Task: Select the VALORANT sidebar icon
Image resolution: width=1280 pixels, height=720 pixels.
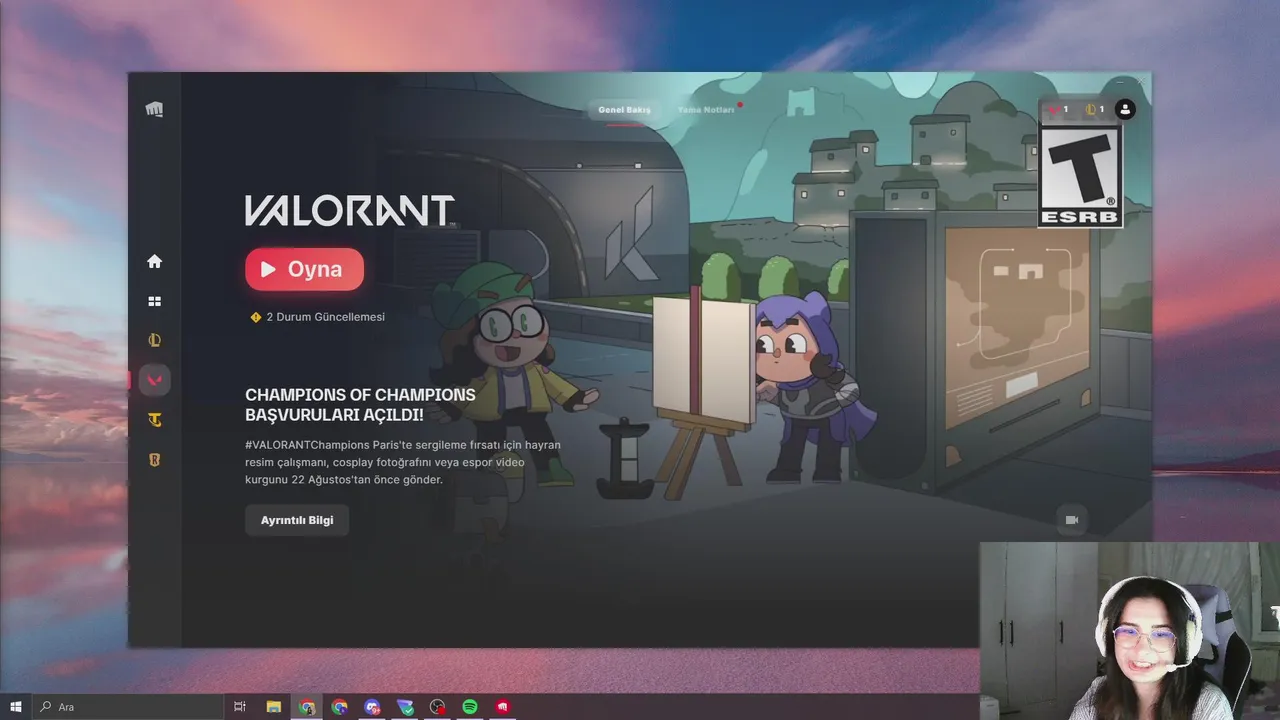Action: (154, 380)
